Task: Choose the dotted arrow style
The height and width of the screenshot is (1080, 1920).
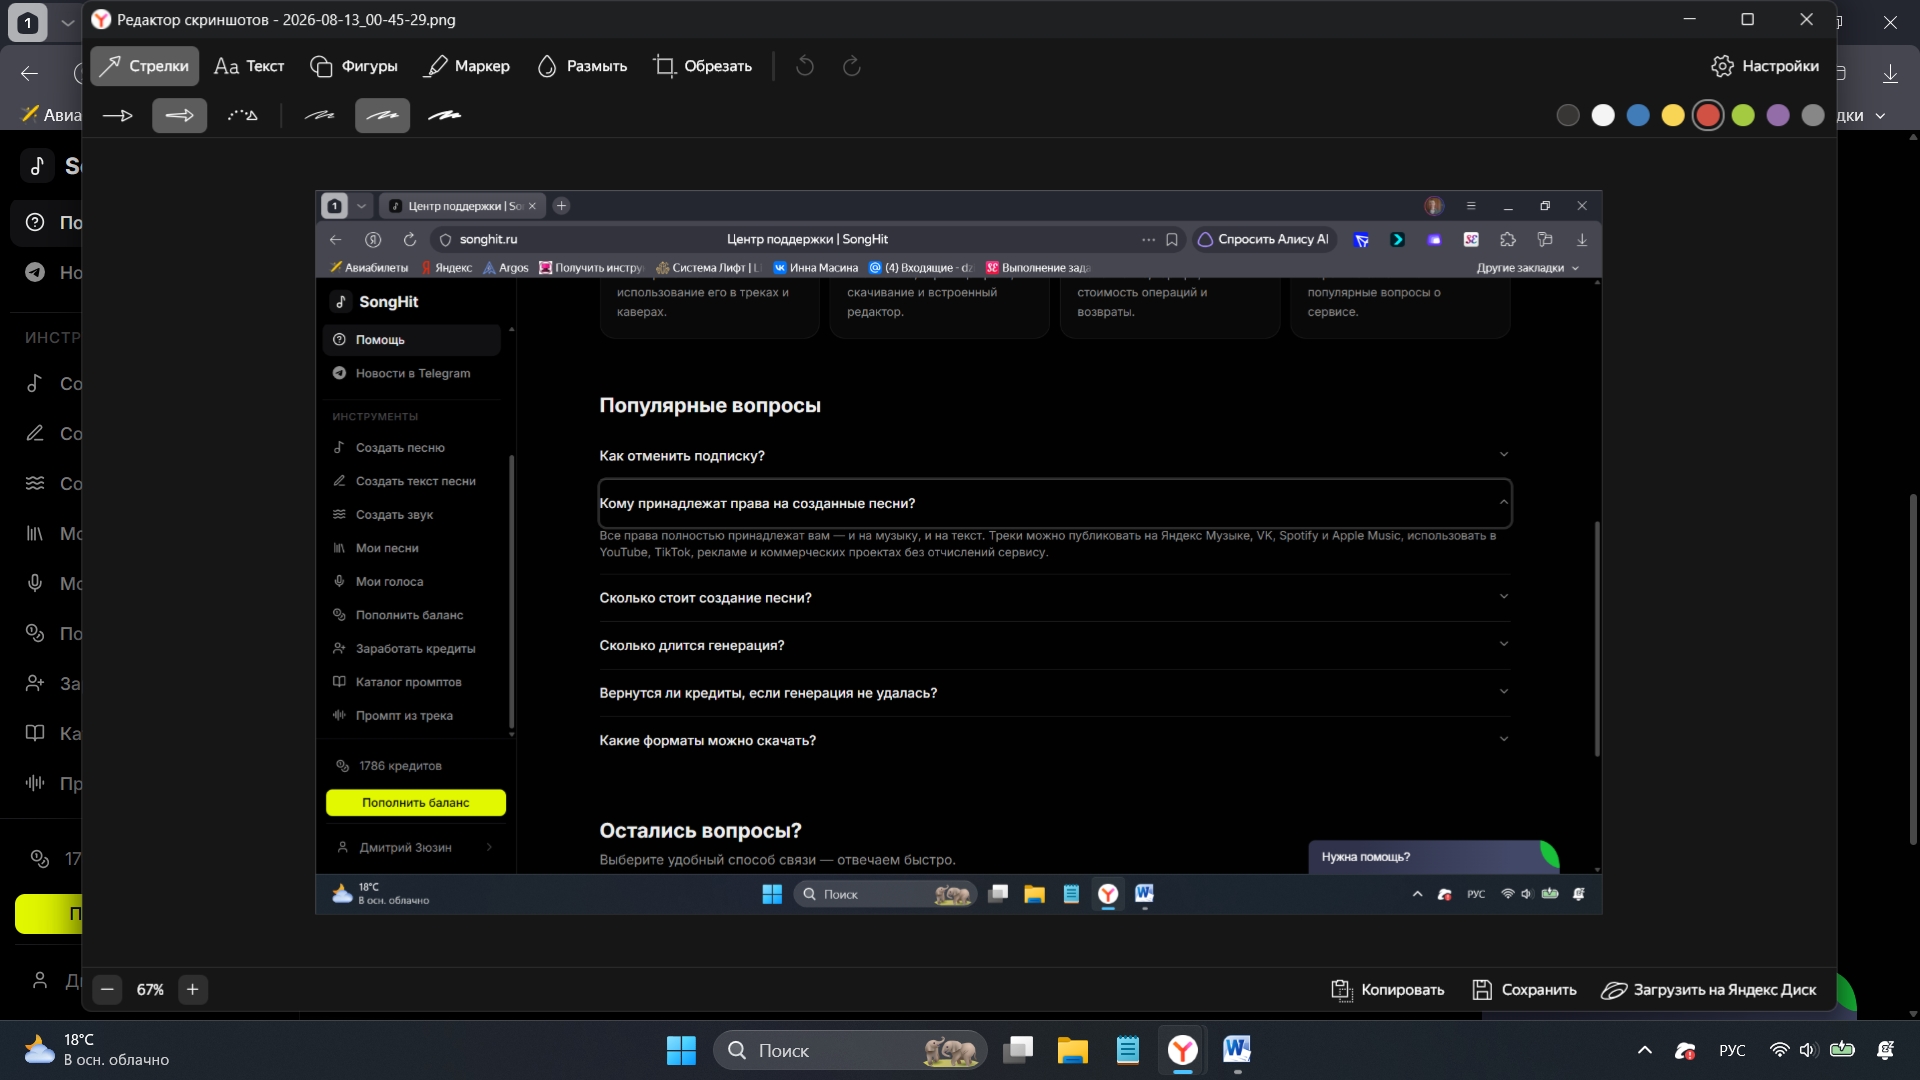Action: (242, 116)
